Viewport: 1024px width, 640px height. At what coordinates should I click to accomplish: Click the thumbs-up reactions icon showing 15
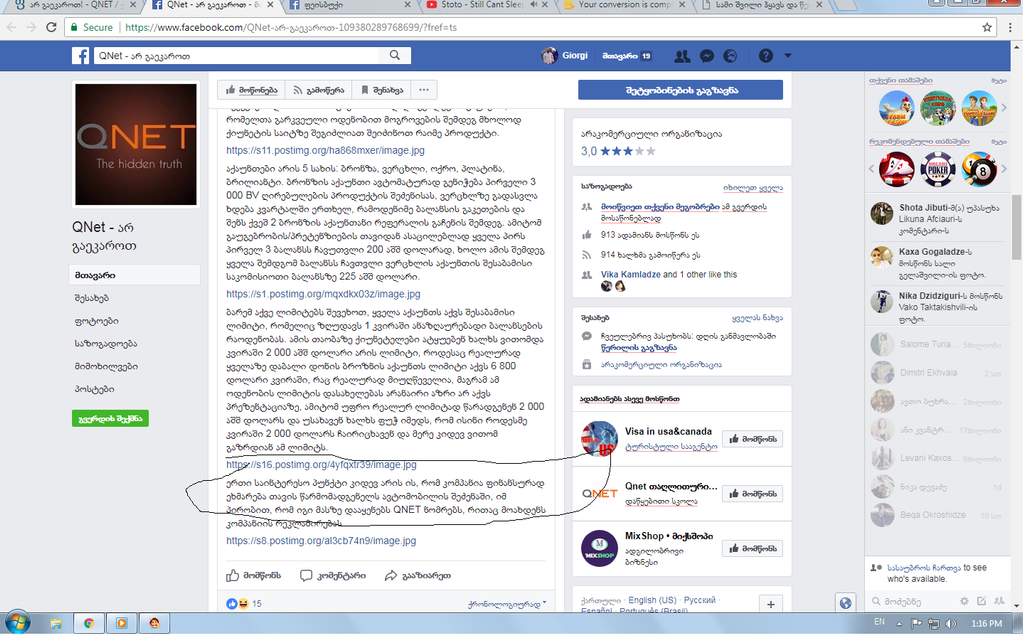click(232, 604)
